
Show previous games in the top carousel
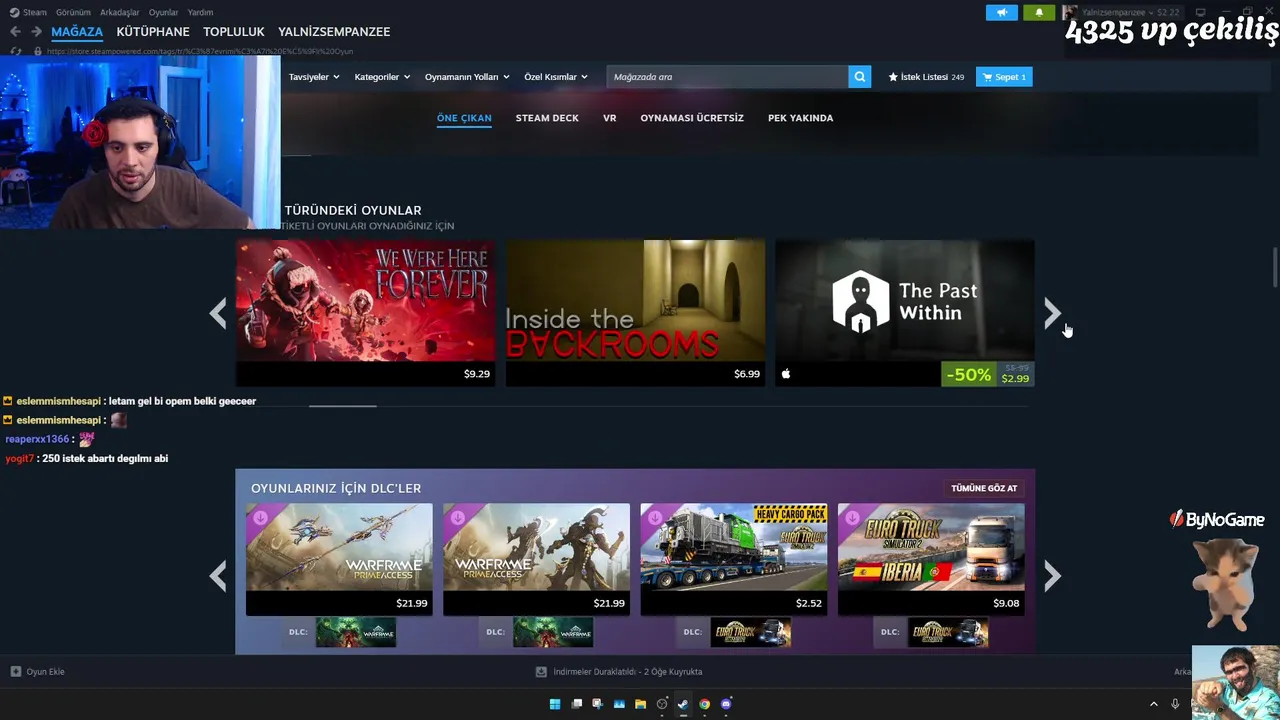click(x=218, y=314)
